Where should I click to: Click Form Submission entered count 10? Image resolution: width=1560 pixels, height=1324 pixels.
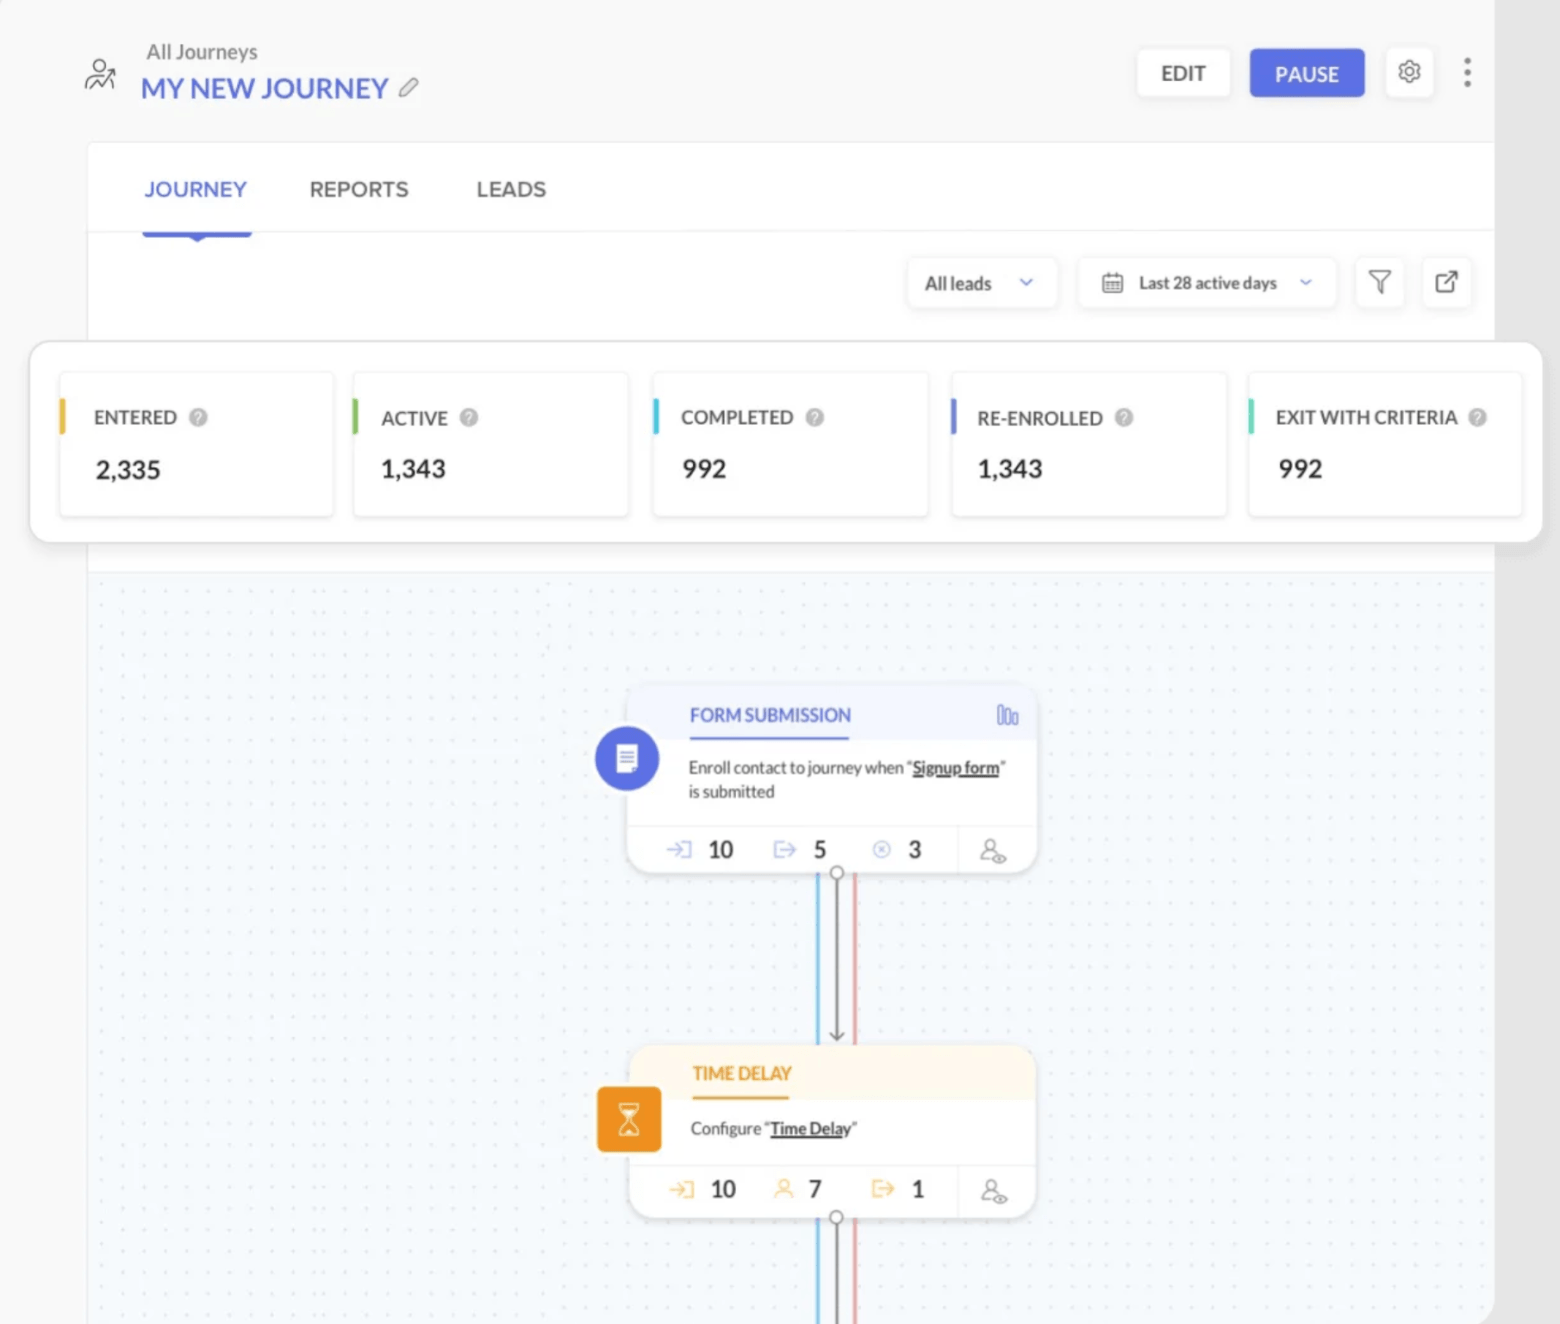click(701, 850)
